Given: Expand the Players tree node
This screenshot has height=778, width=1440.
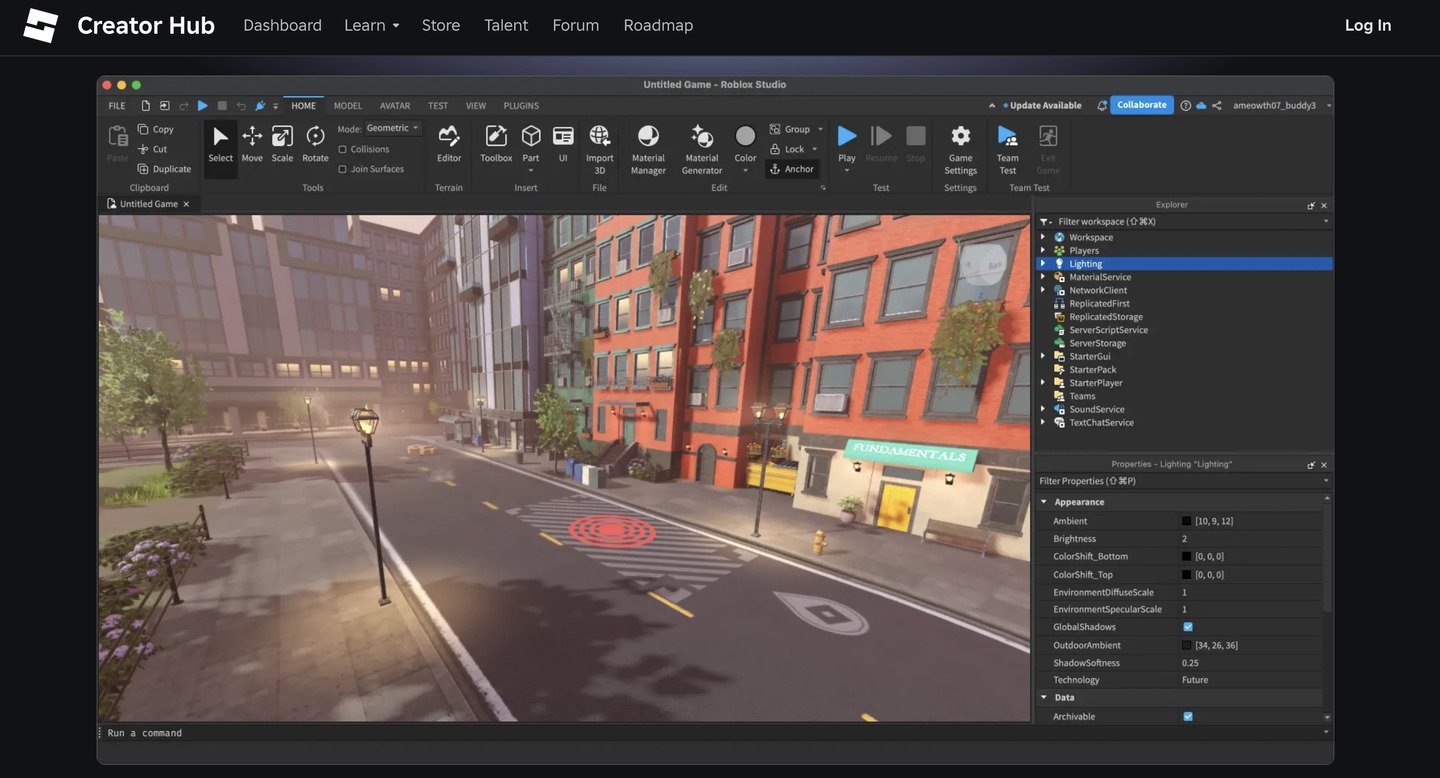Looking at the screenshot, I should coord(1044,250).
